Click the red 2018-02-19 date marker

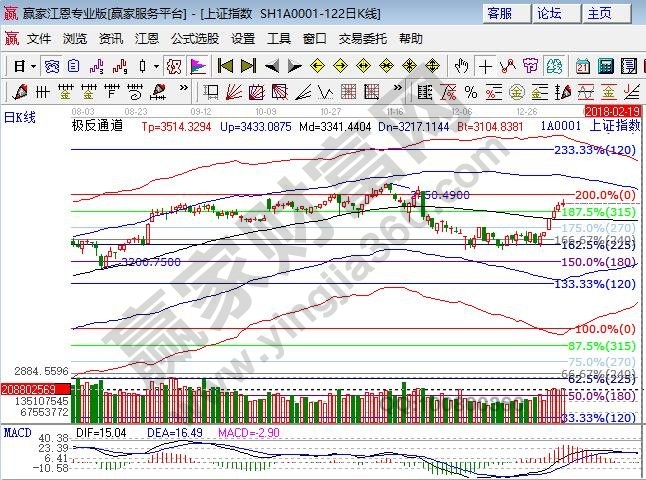[613, 110]
